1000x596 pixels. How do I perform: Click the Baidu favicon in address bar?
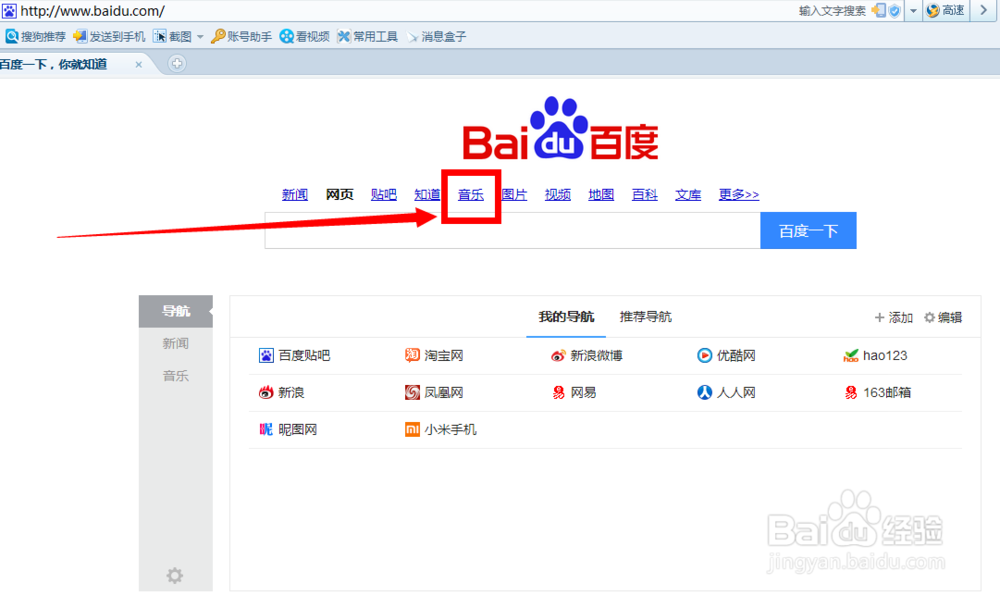tap(9, 11)
